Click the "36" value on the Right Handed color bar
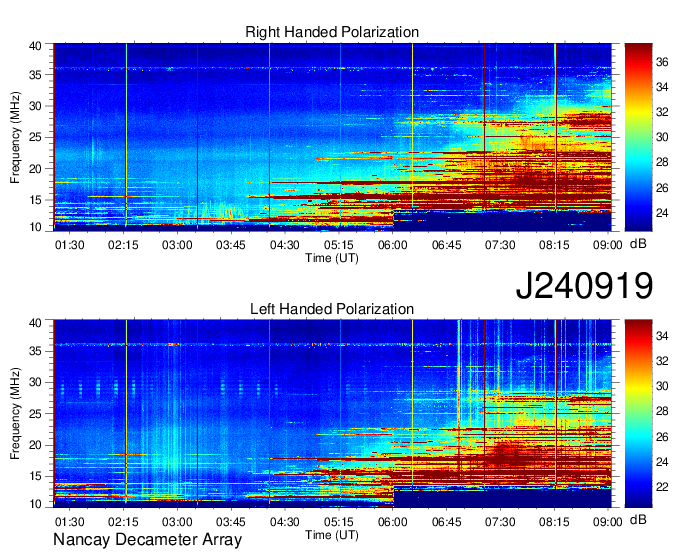This screenshot has width=680, height=552. click(662, 62)
